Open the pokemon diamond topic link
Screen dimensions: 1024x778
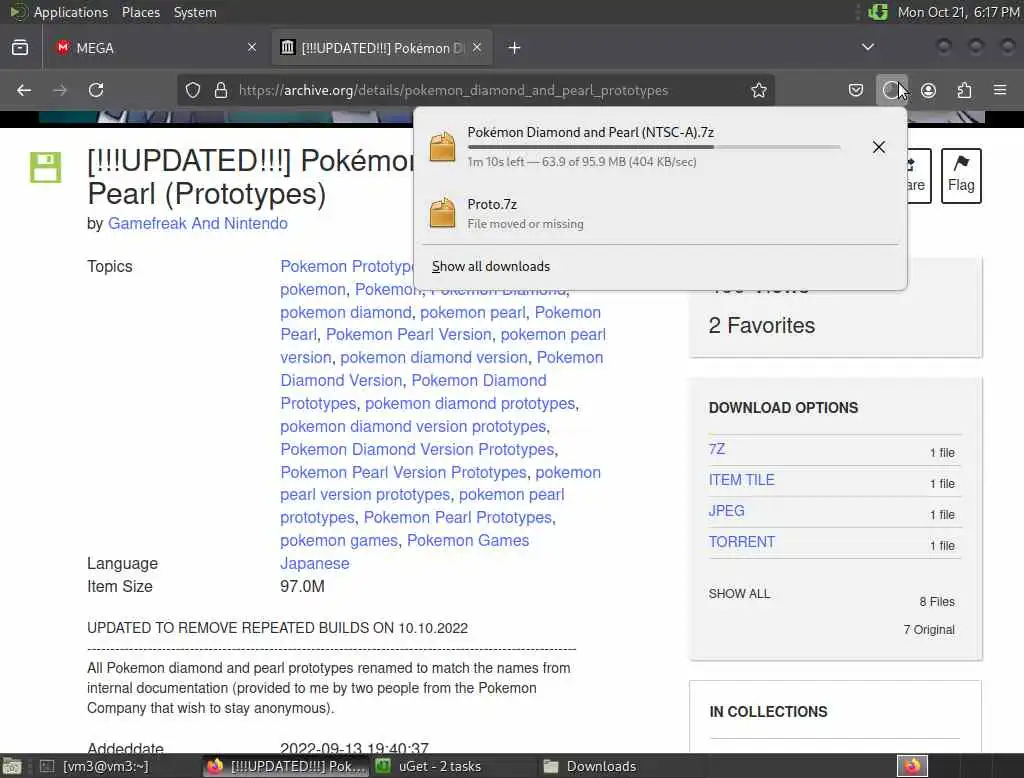point(345,312)
